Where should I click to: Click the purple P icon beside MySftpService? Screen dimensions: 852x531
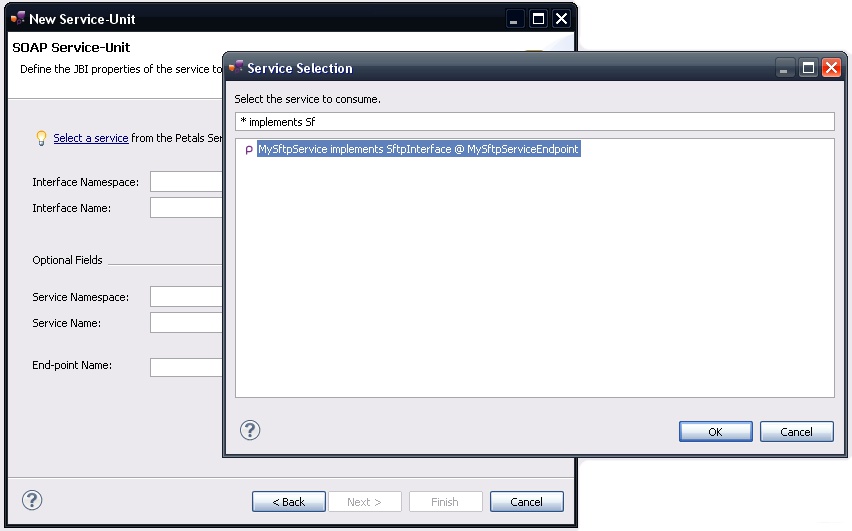click(x=248, y=150)
